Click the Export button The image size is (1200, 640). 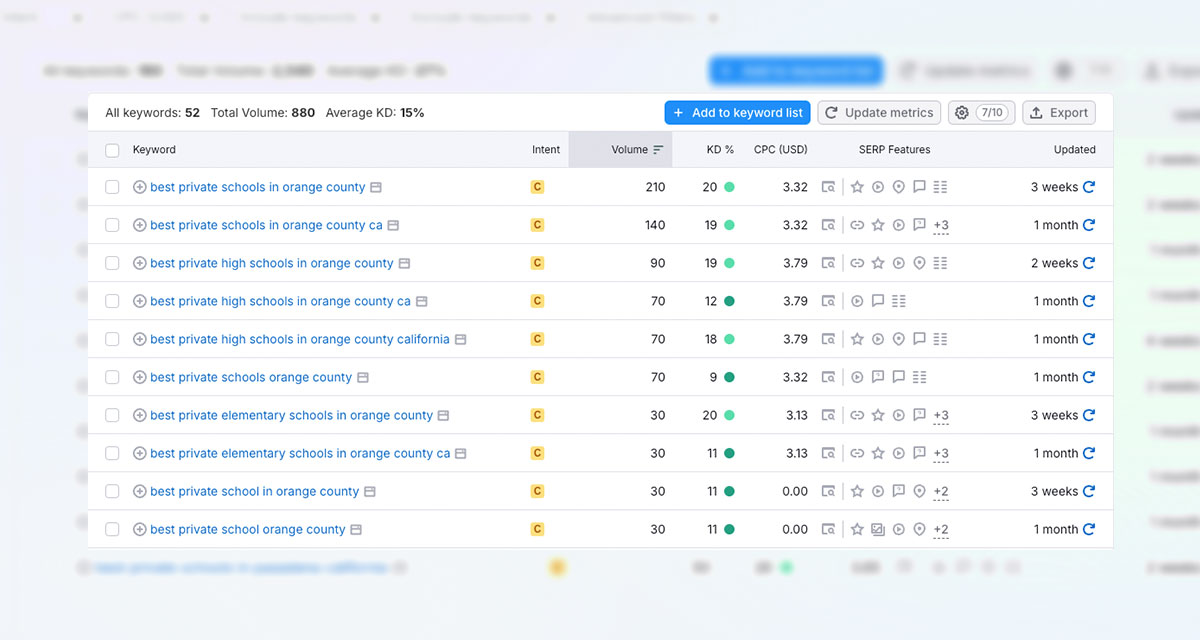coord(1058,112)
